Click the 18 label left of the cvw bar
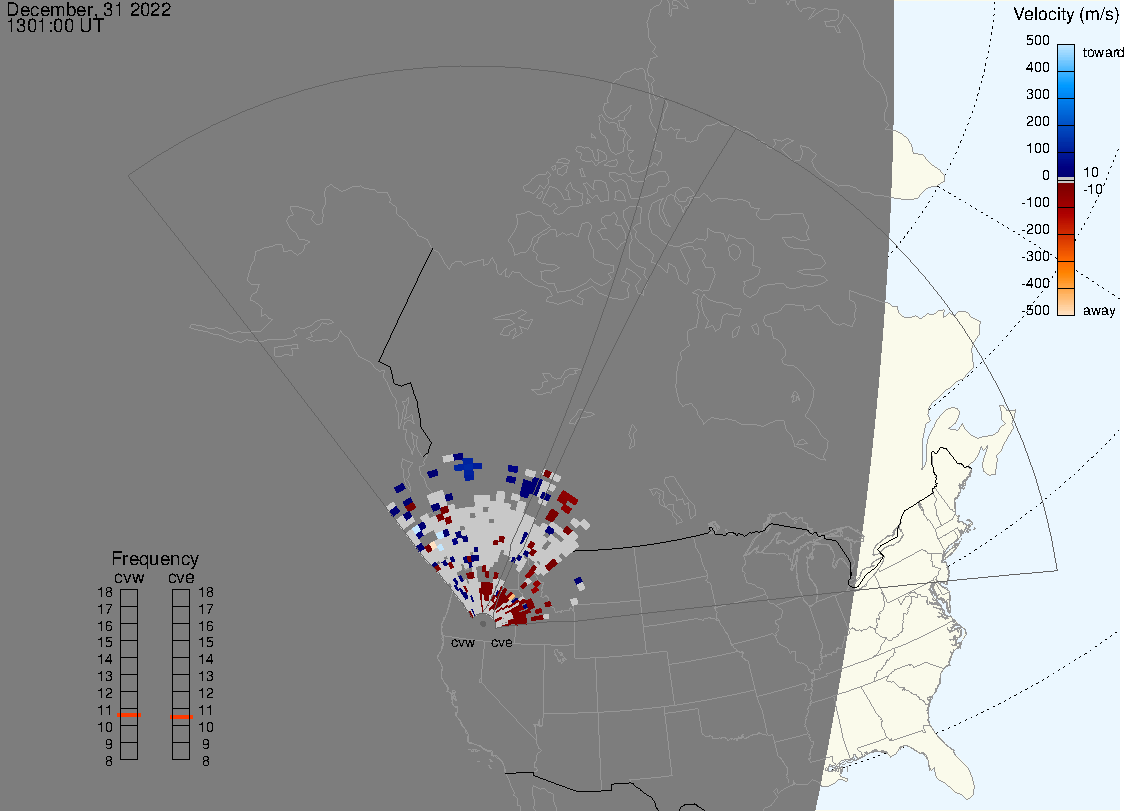Image resolution: width=1124 pixels, height=811 pixels. pyautogui.click(x=105, y=592)
